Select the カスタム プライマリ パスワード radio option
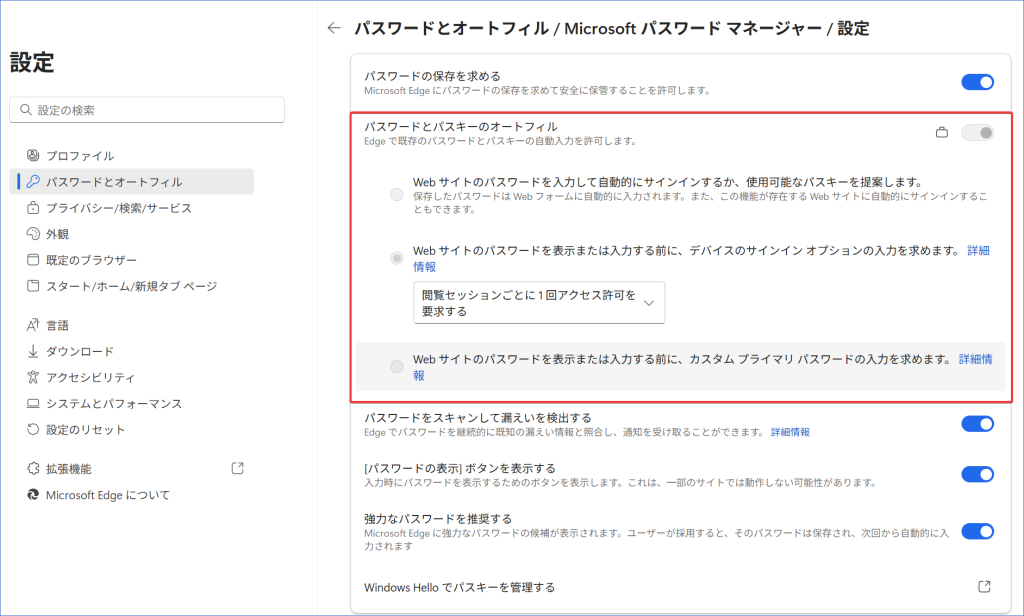 click(x=397, y=367)
